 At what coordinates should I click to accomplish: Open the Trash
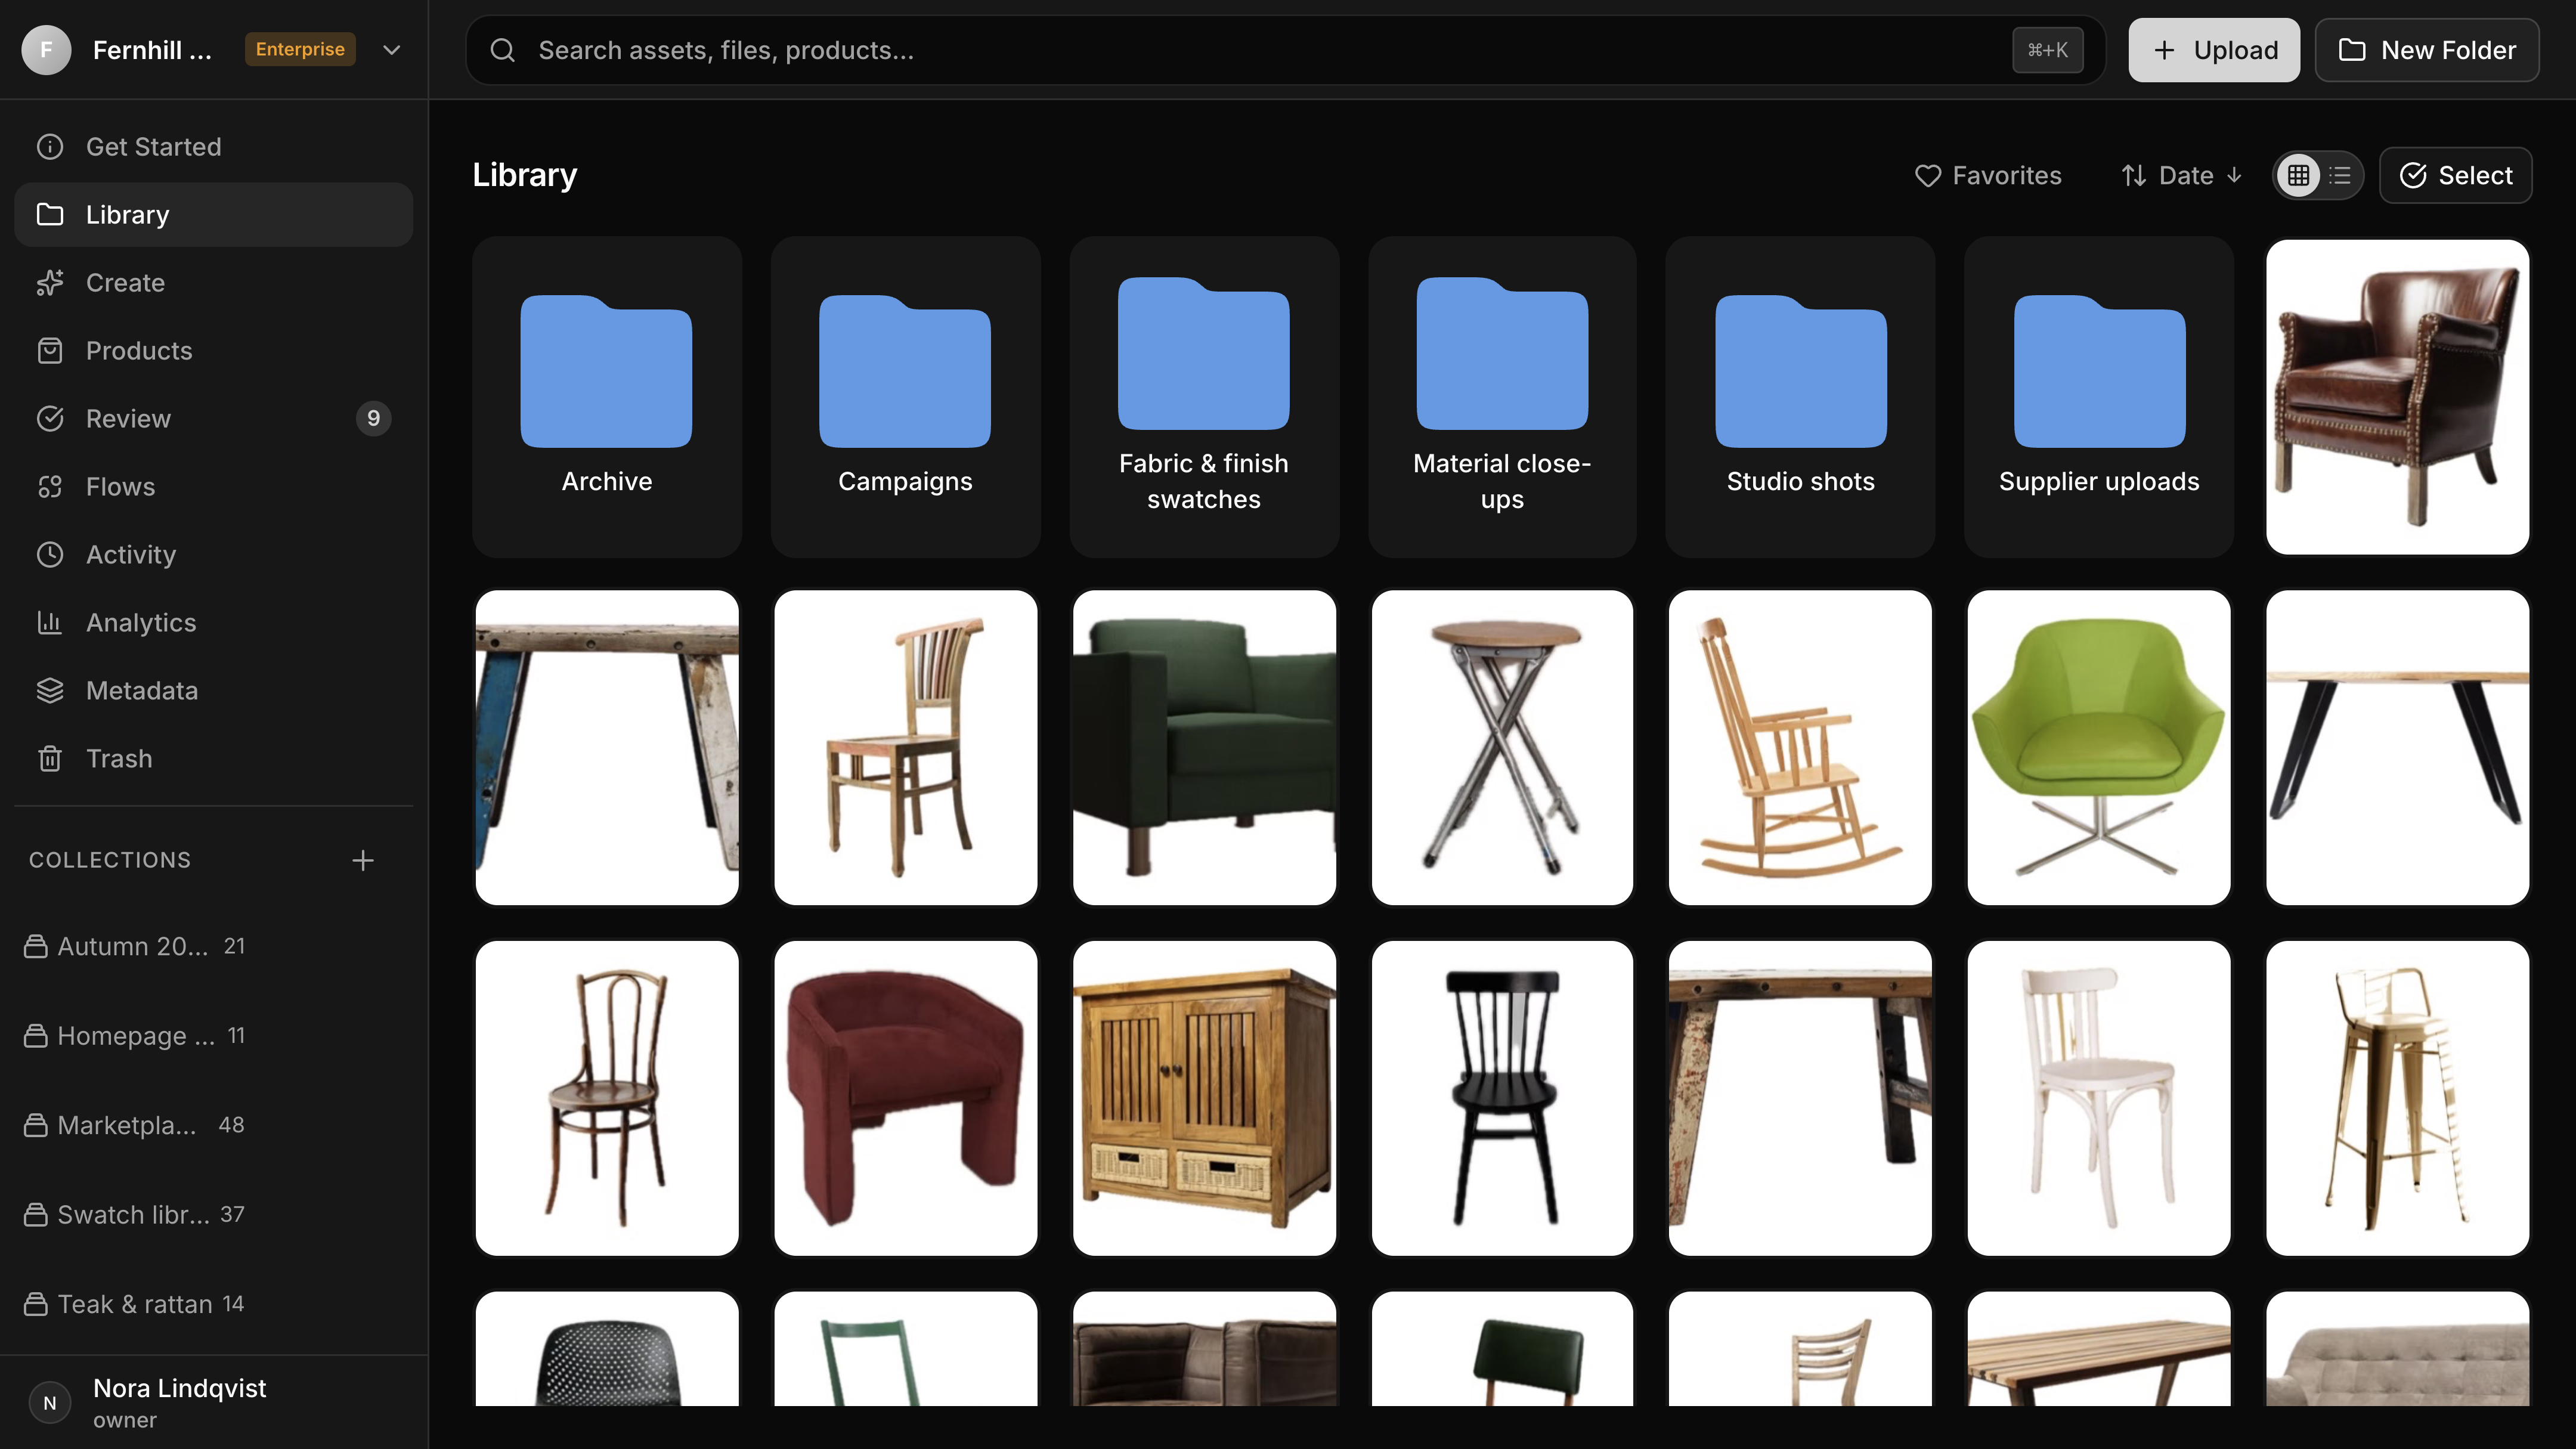pos(214,759)
